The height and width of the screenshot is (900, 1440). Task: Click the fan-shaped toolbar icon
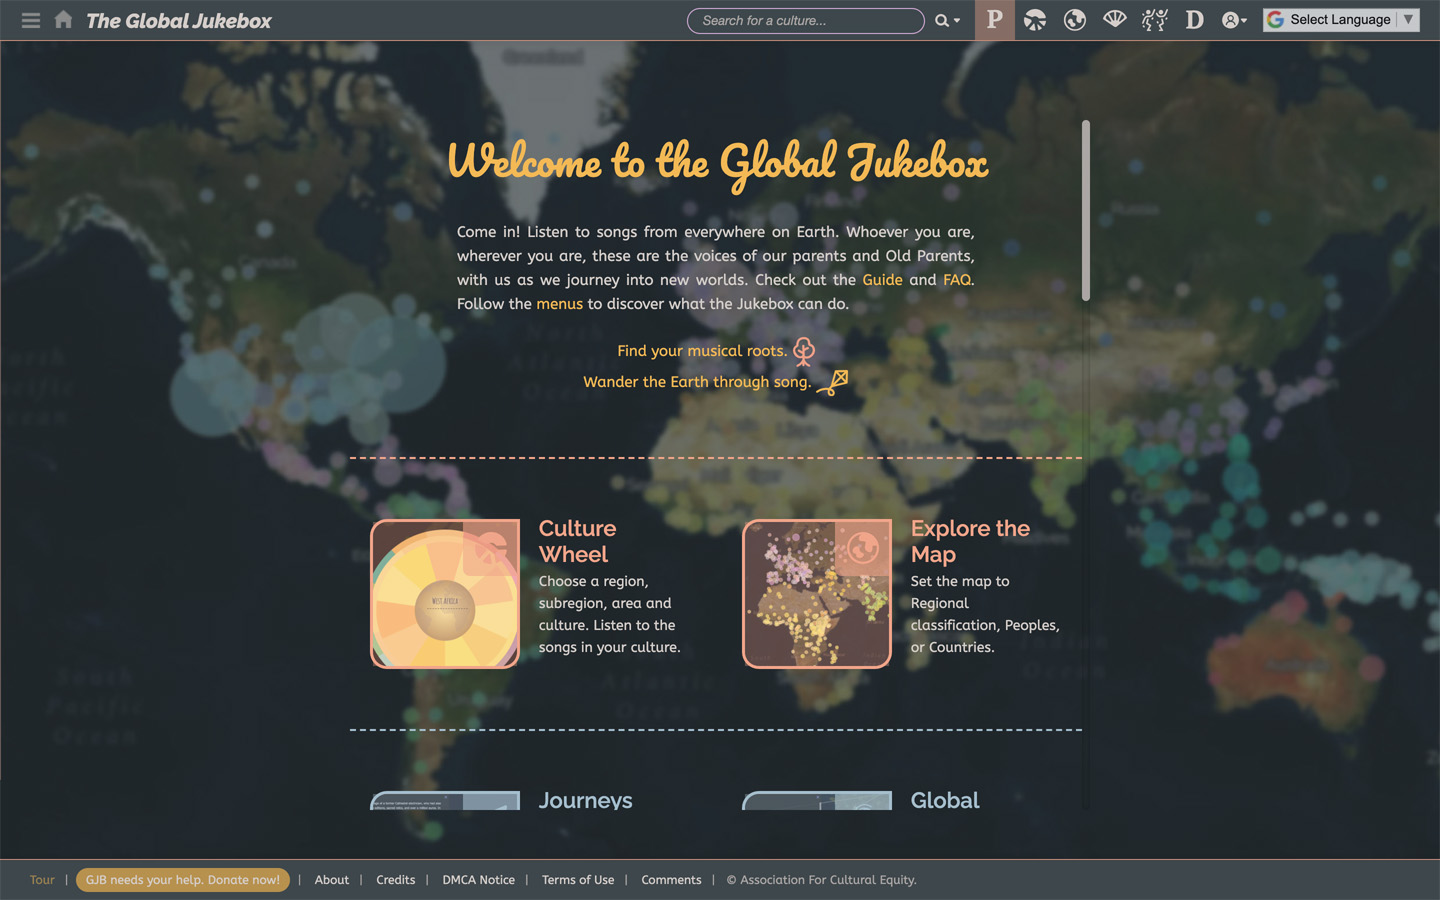coord(1115,20)
